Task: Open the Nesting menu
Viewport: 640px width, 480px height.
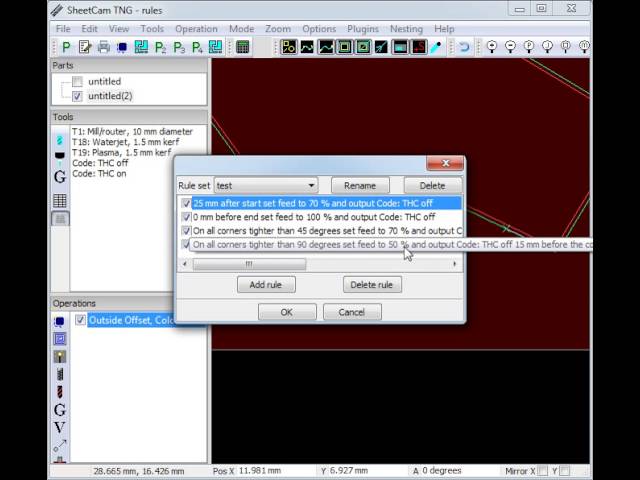Action: (x=406, y=29)
